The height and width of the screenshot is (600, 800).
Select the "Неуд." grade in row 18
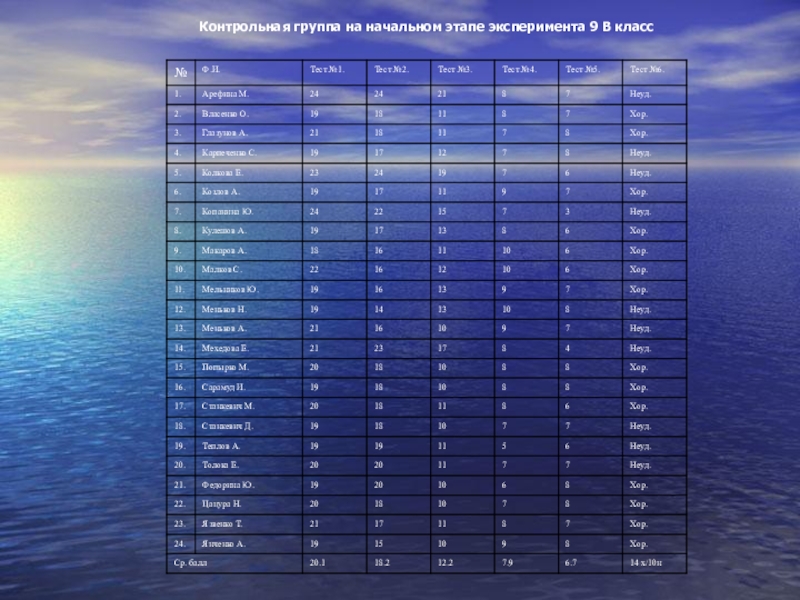(x=640, y=426)
